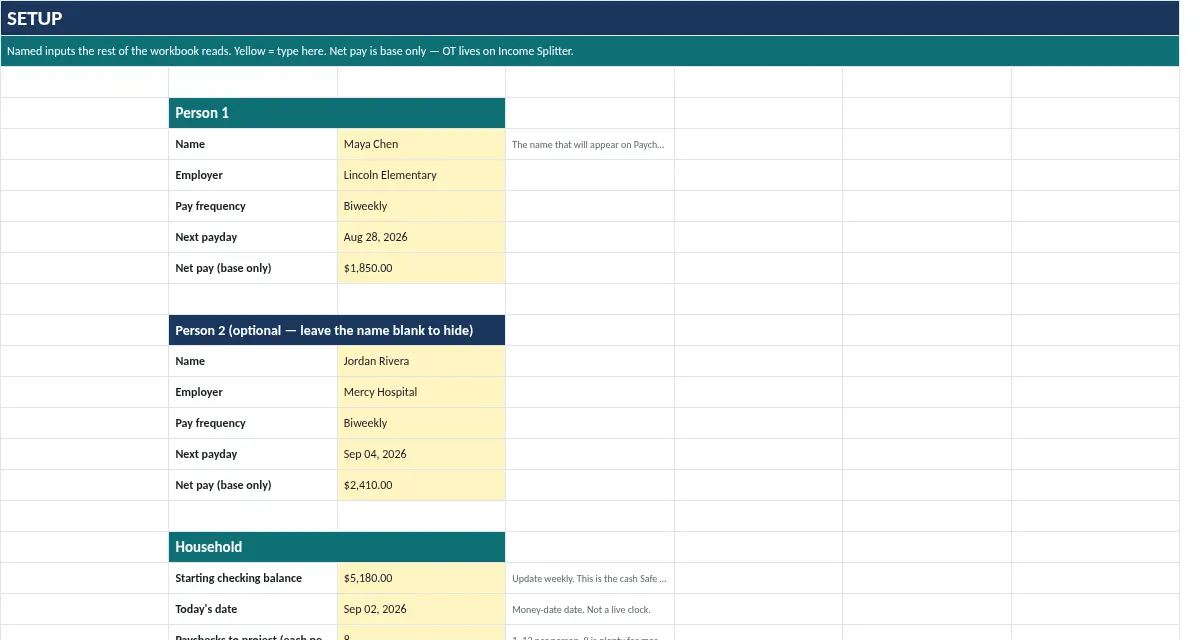This screenshot has width=1200, height=640.
Task: Select the $2,410.00 net pay cell
Action: pos(421,485)
